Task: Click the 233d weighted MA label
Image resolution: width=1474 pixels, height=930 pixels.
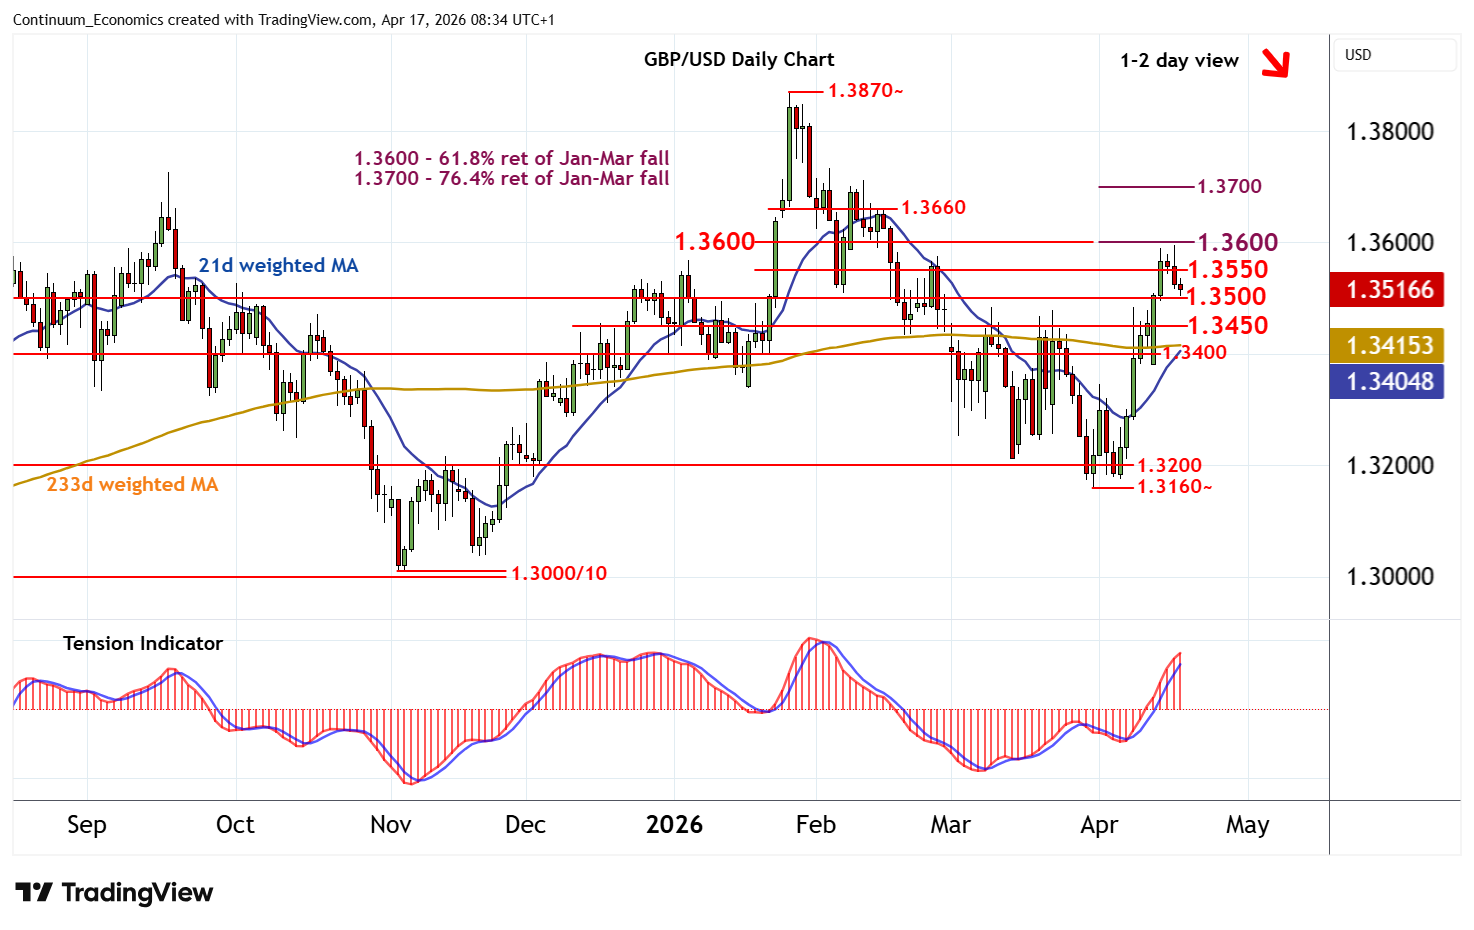Action: (x=132, y=485)
